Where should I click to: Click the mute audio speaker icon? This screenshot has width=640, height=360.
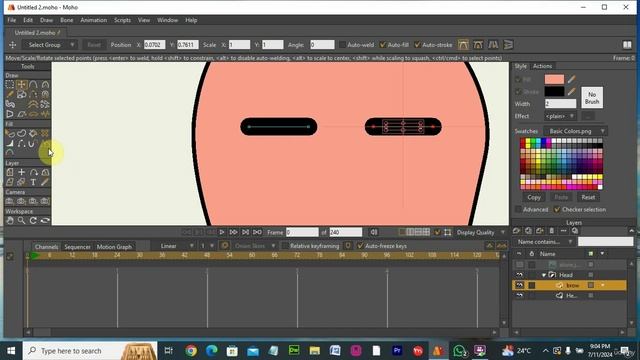373,232
